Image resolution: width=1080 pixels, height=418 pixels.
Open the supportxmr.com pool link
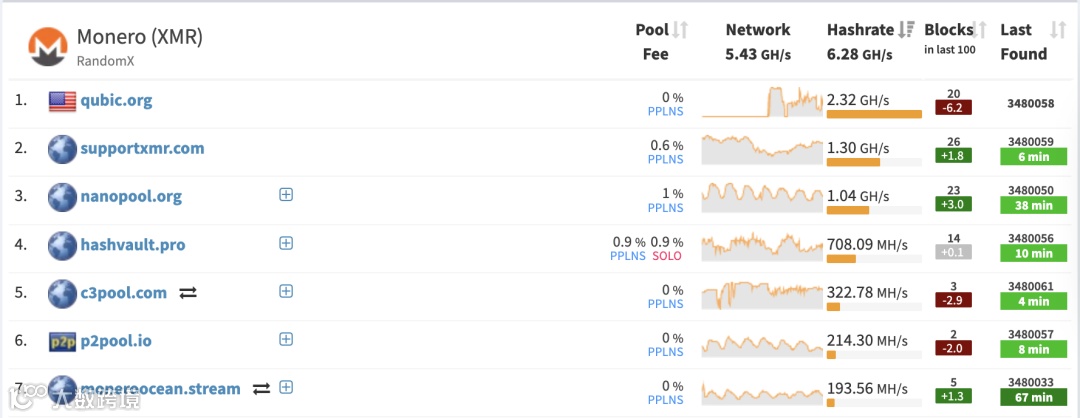pos(142,148)
